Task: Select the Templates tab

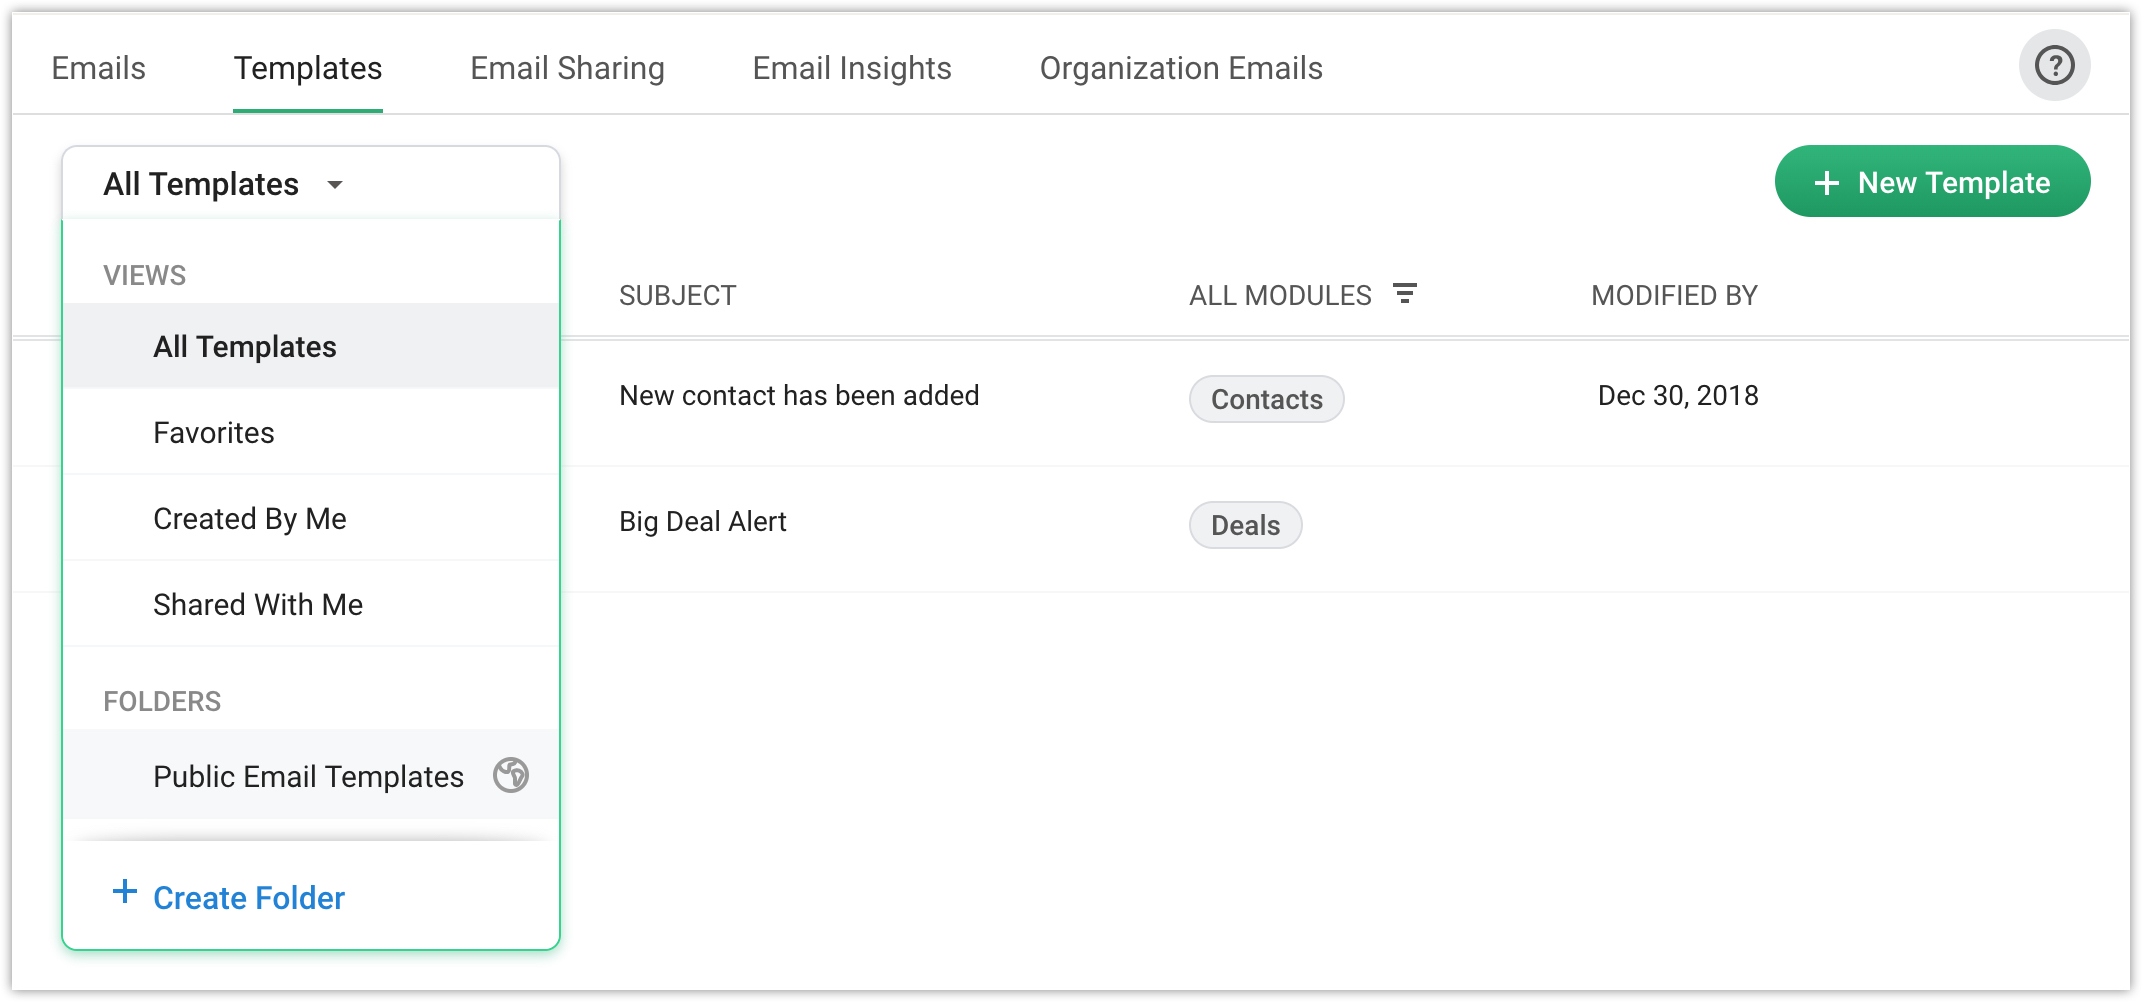Action: click(x=308, y=68)
